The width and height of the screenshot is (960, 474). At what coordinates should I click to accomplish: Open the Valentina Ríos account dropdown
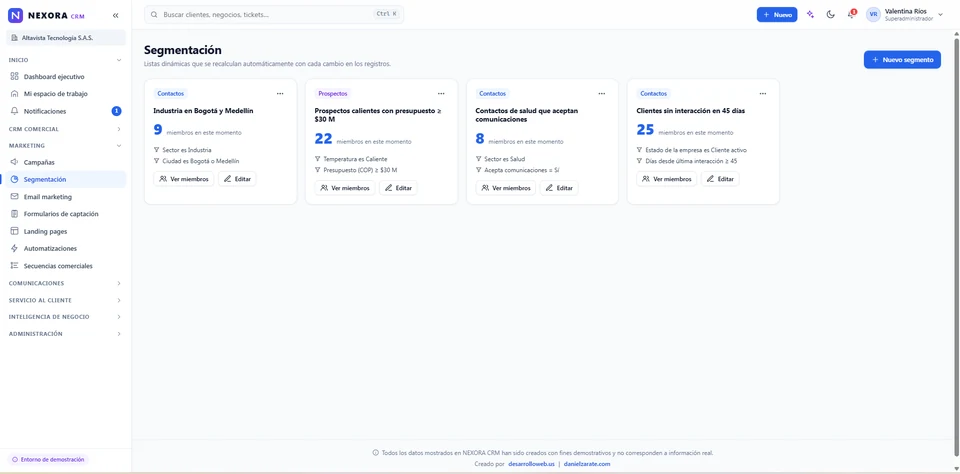(x=905, y=15)
